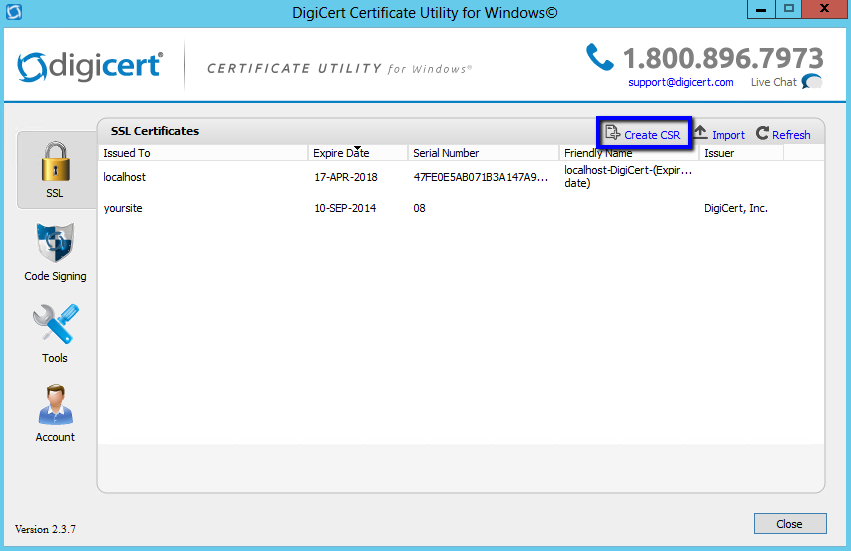Sort by the Serial Number column header

[x=484, y=153]
